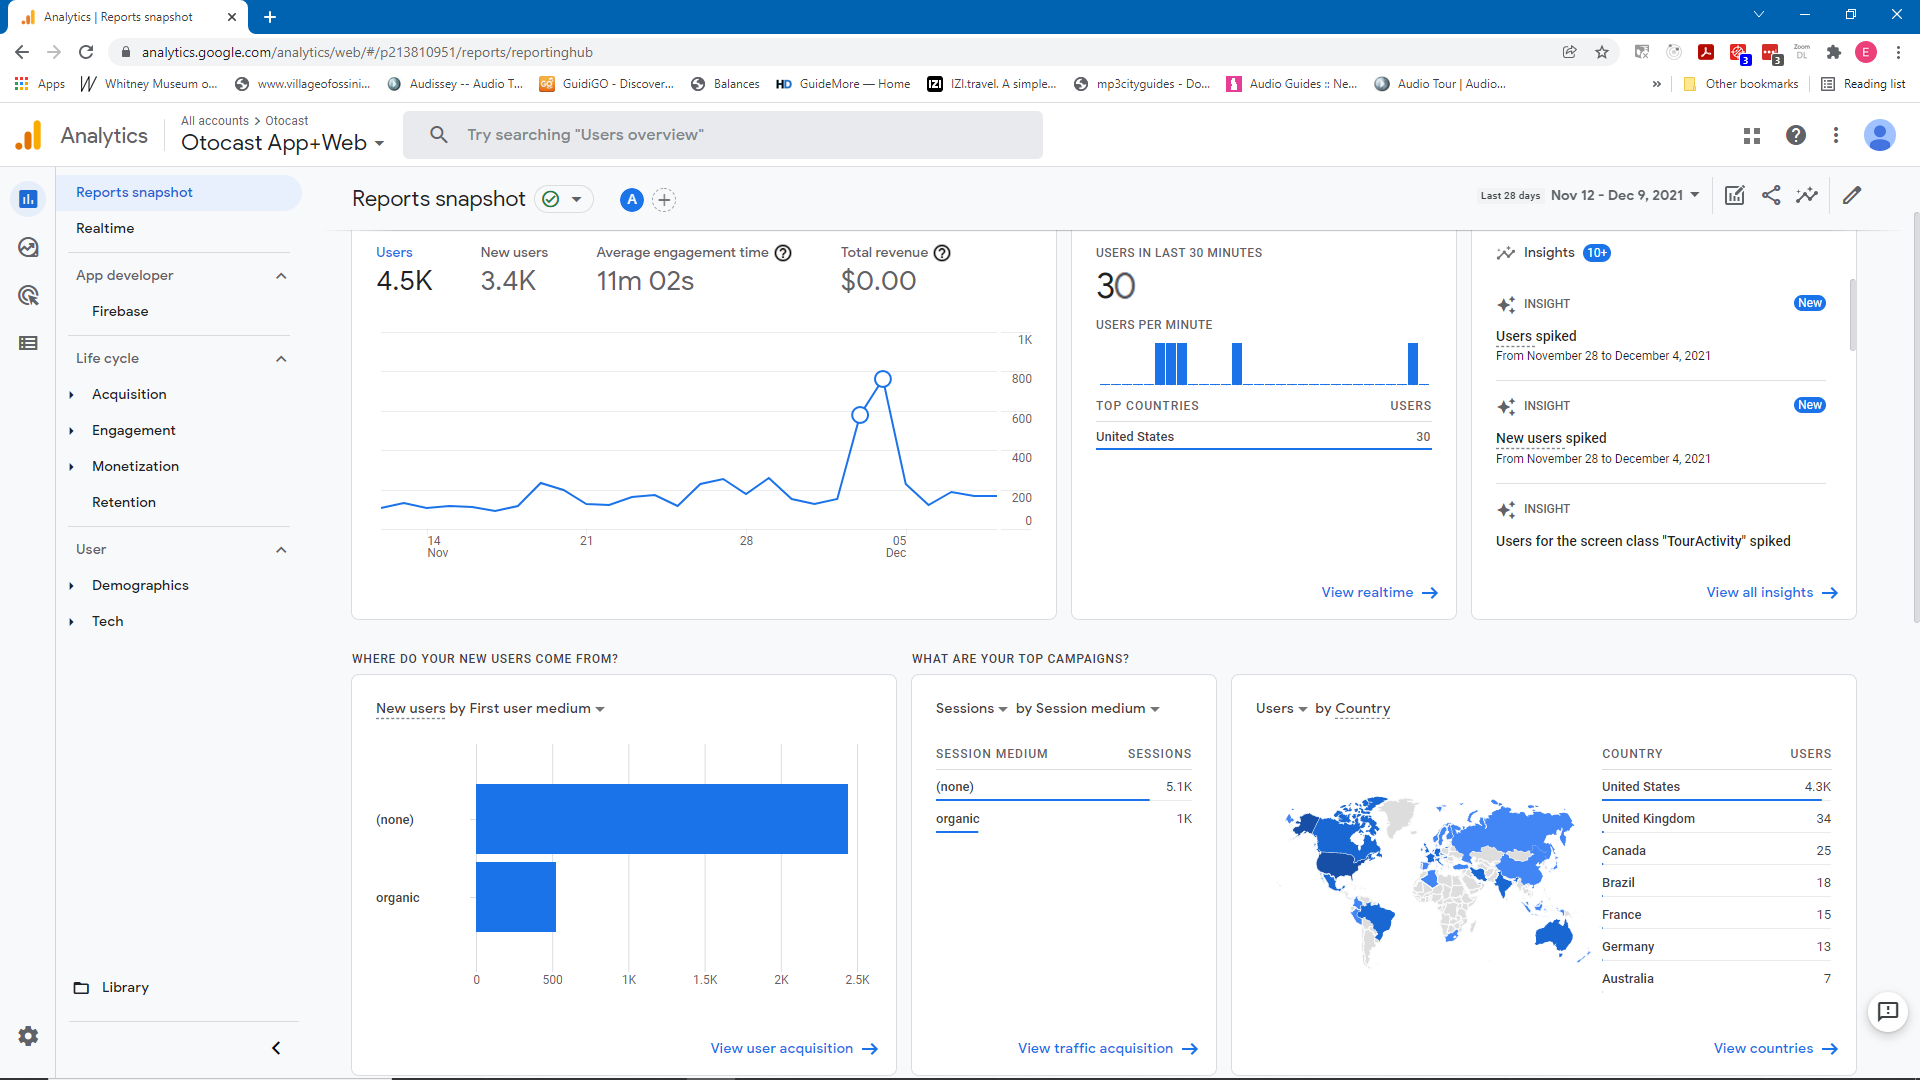Viewport: 1920px width, 1080px height.
Task: Click the Try searching Users overview input field
Action: pyautogui.click(x=723, y=133)
